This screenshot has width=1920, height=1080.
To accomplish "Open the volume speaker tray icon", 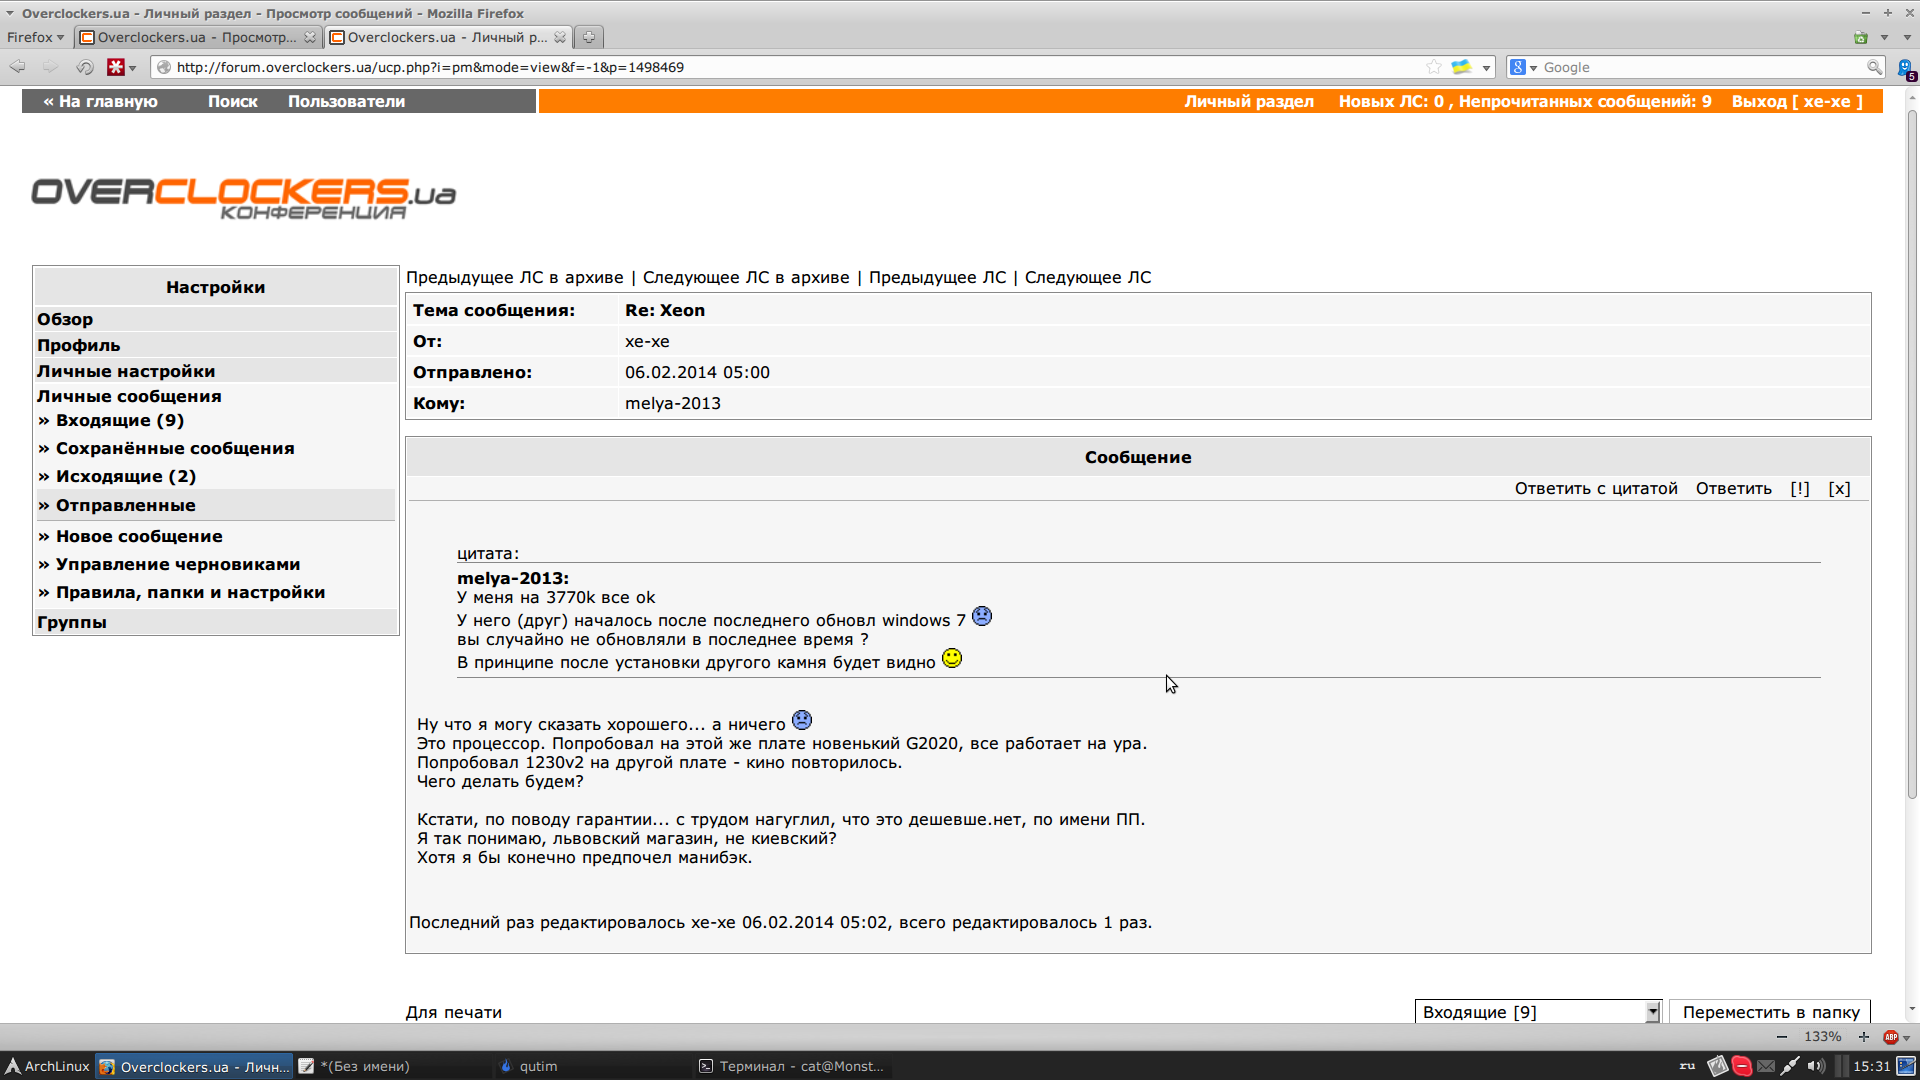I will [x=1815, y=1066].
